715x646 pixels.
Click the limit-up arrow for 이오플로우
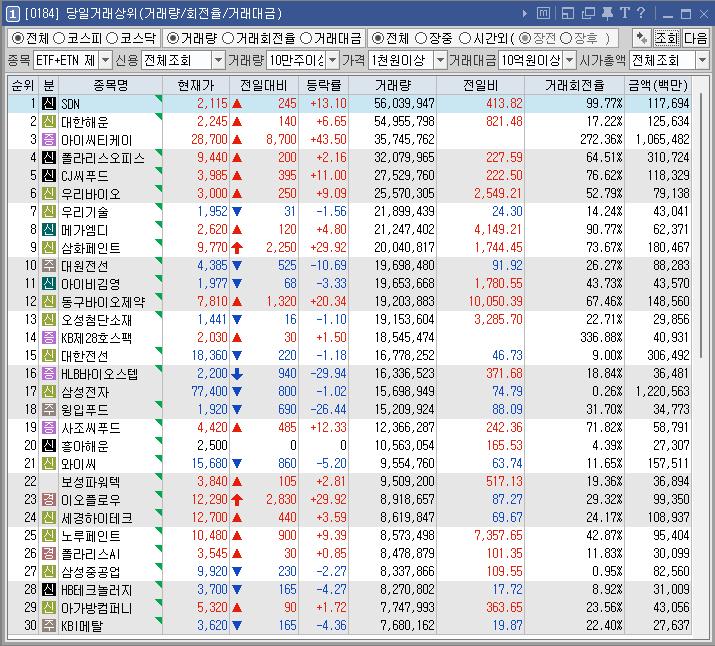pos(237,500)
